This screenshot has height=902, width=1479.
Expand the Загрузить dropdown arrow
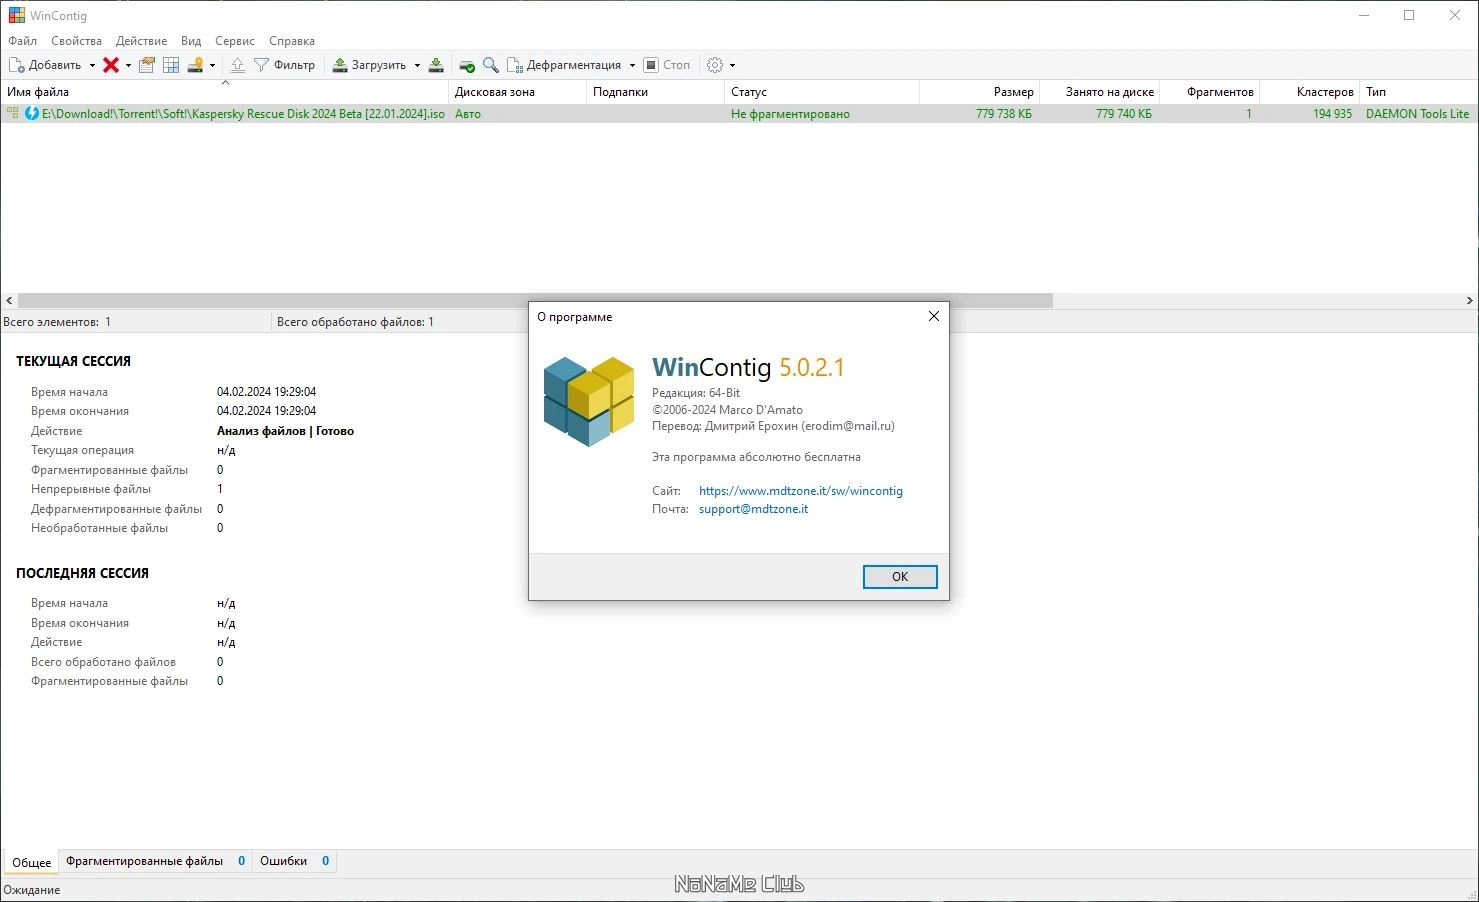pos(417,66)
